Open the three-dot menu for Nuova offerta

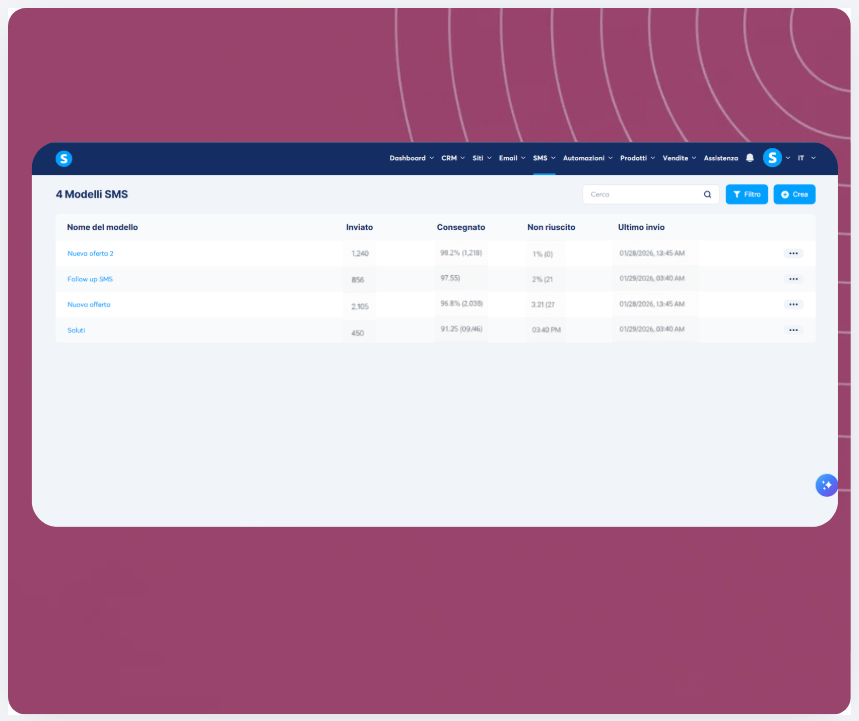(793, 304)
